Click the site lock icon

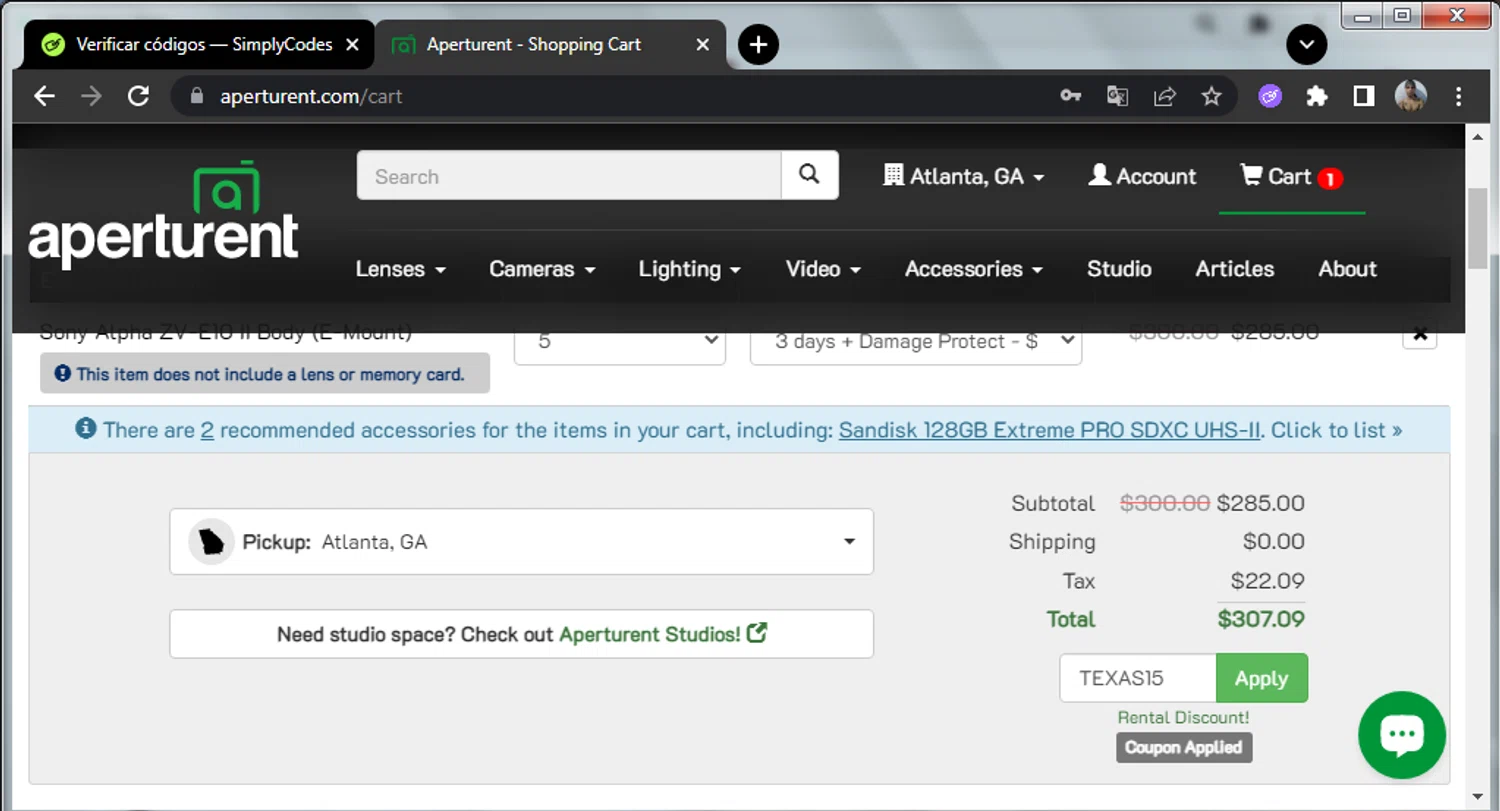197,96
